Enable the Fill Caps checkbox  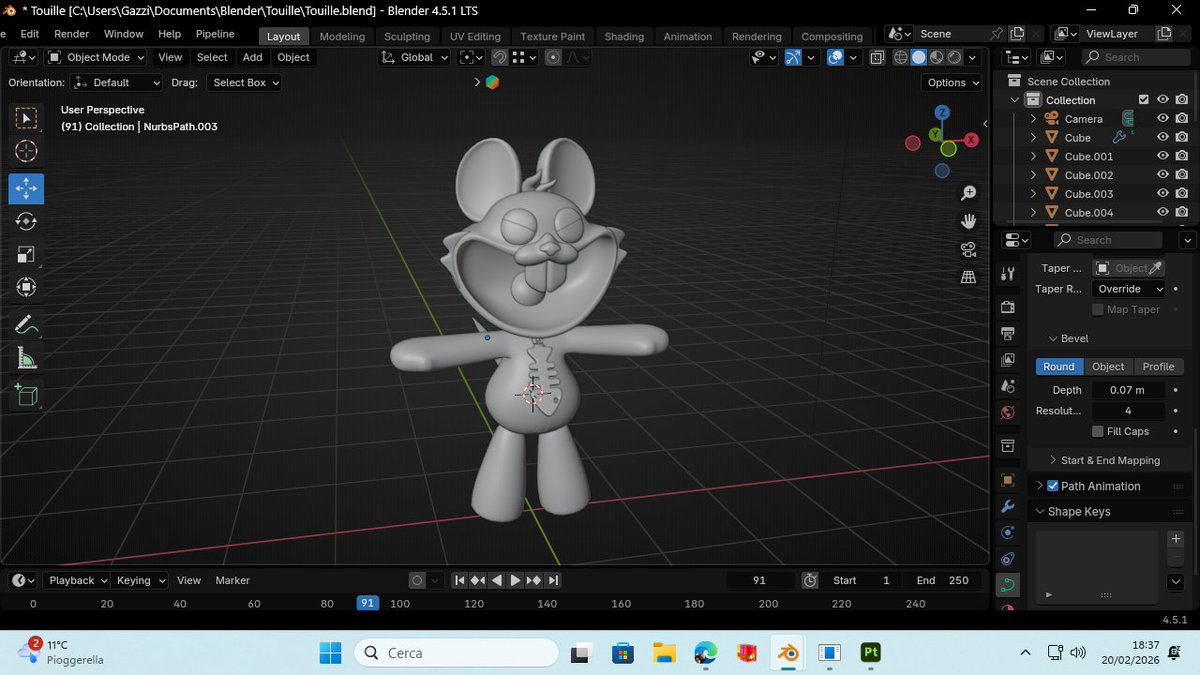click(1098, 431)
